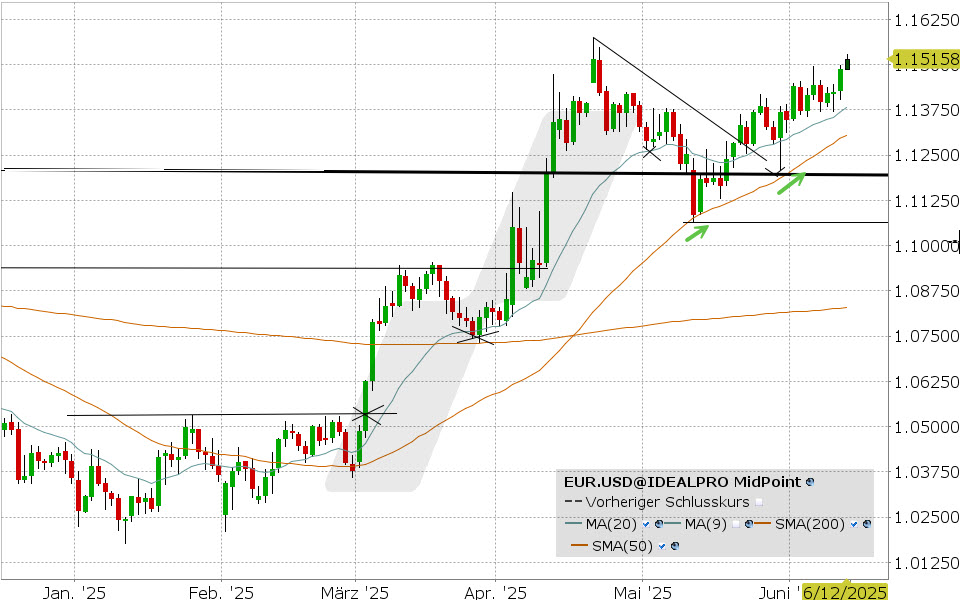Click the 1.01250 price axis label

coord(926,563)
